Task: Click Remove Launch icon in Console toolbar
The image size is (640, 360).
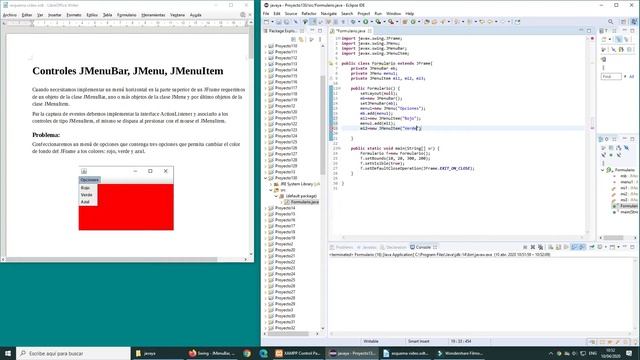Action: pyautogui.click(x=533, y=247)
